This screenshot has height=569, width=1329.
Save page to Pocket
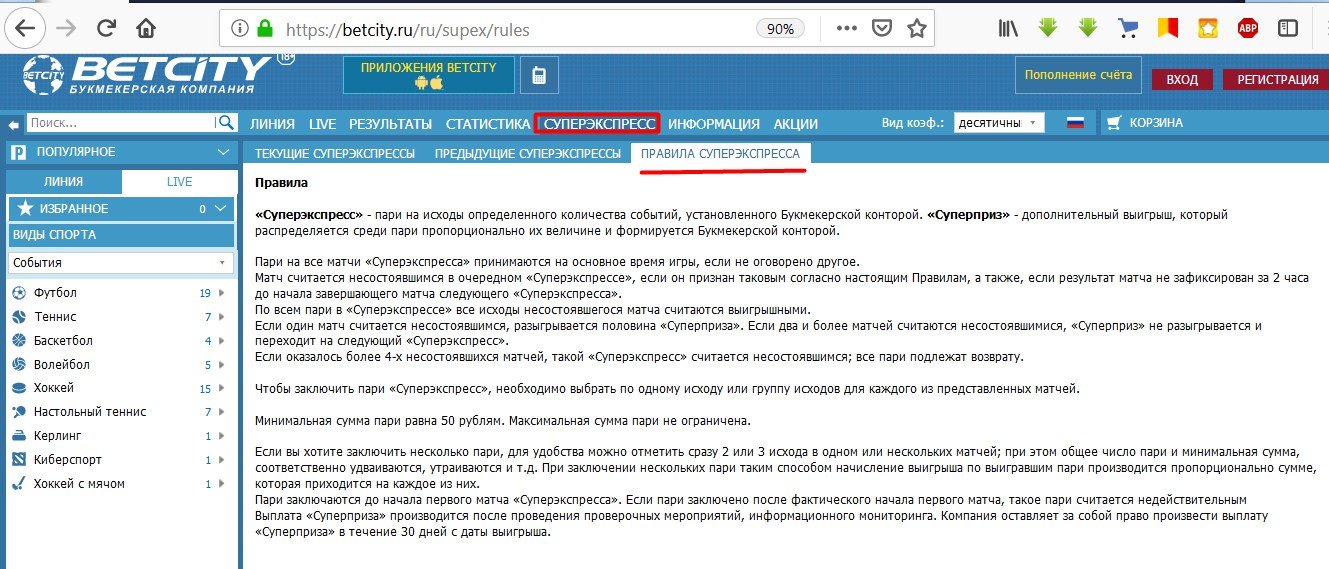coord(882,29)
